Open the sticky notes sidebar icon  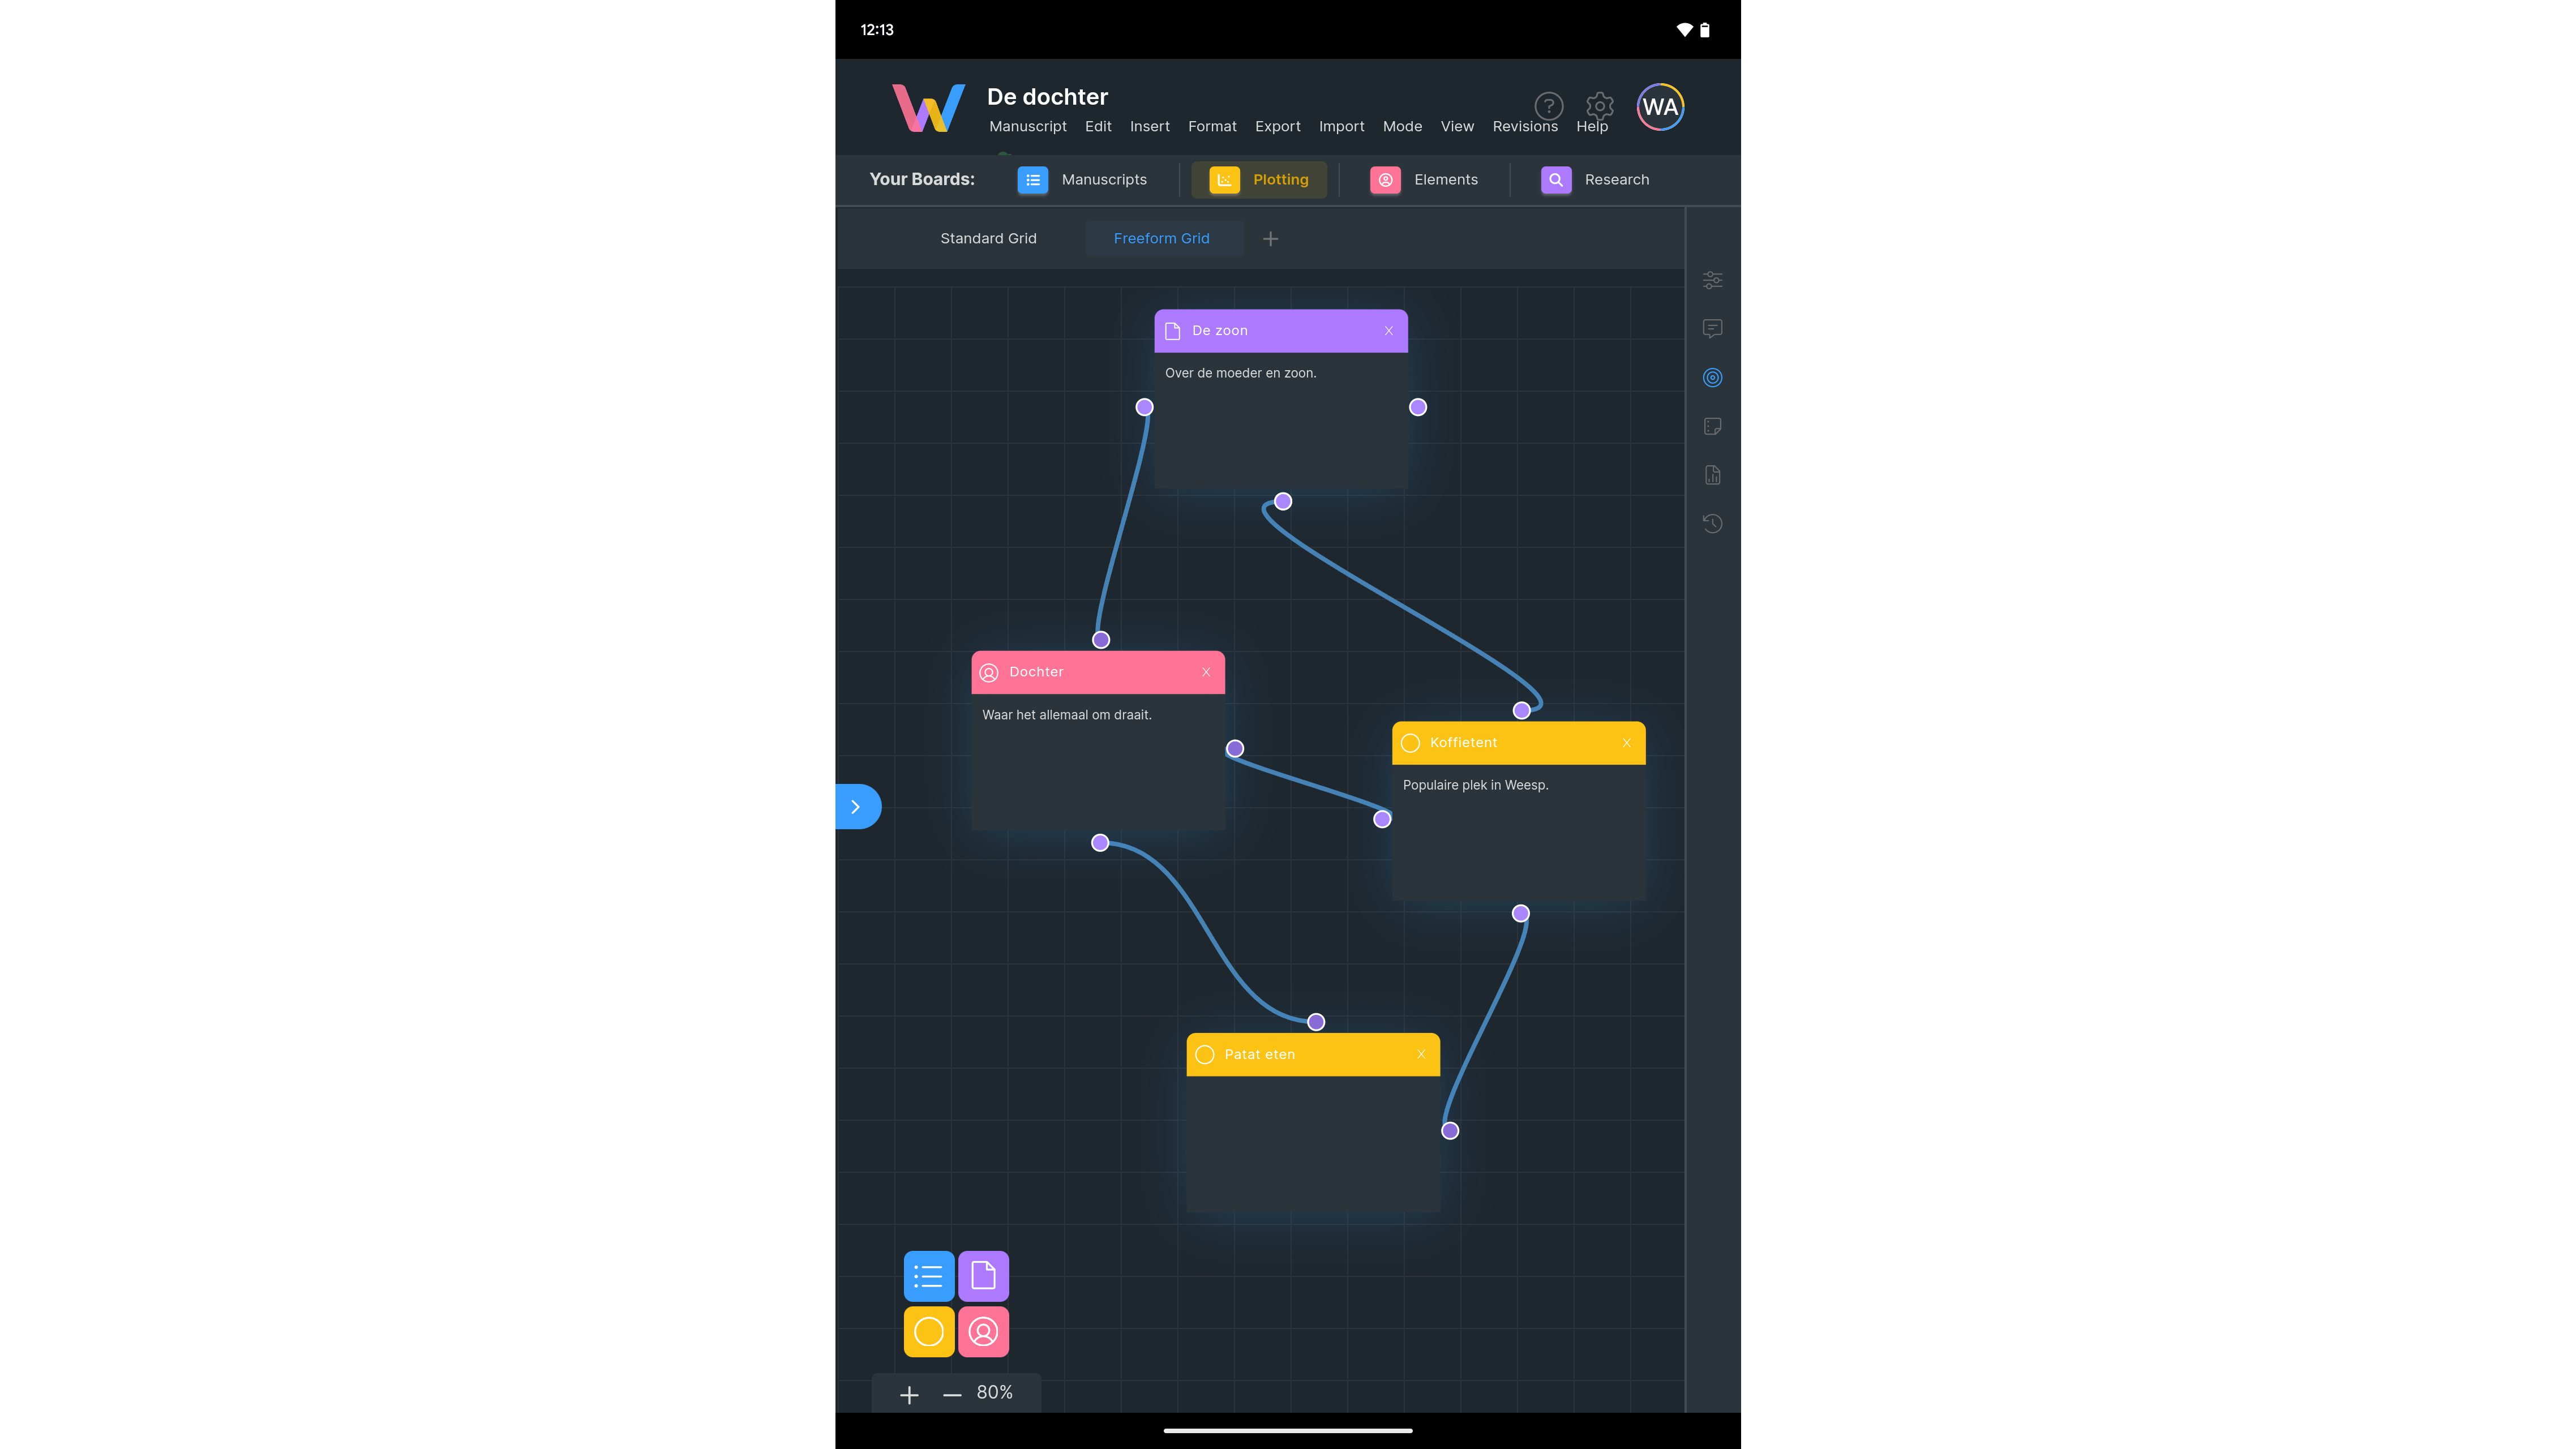click(x=1712, y=426)
